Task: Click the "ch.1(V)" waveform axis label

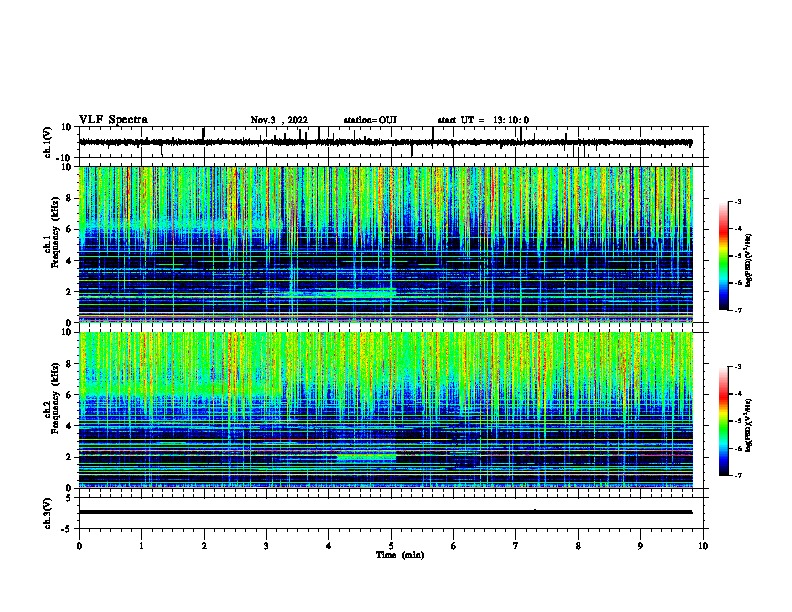Action: pyautogui.click(x=48, y=142)
